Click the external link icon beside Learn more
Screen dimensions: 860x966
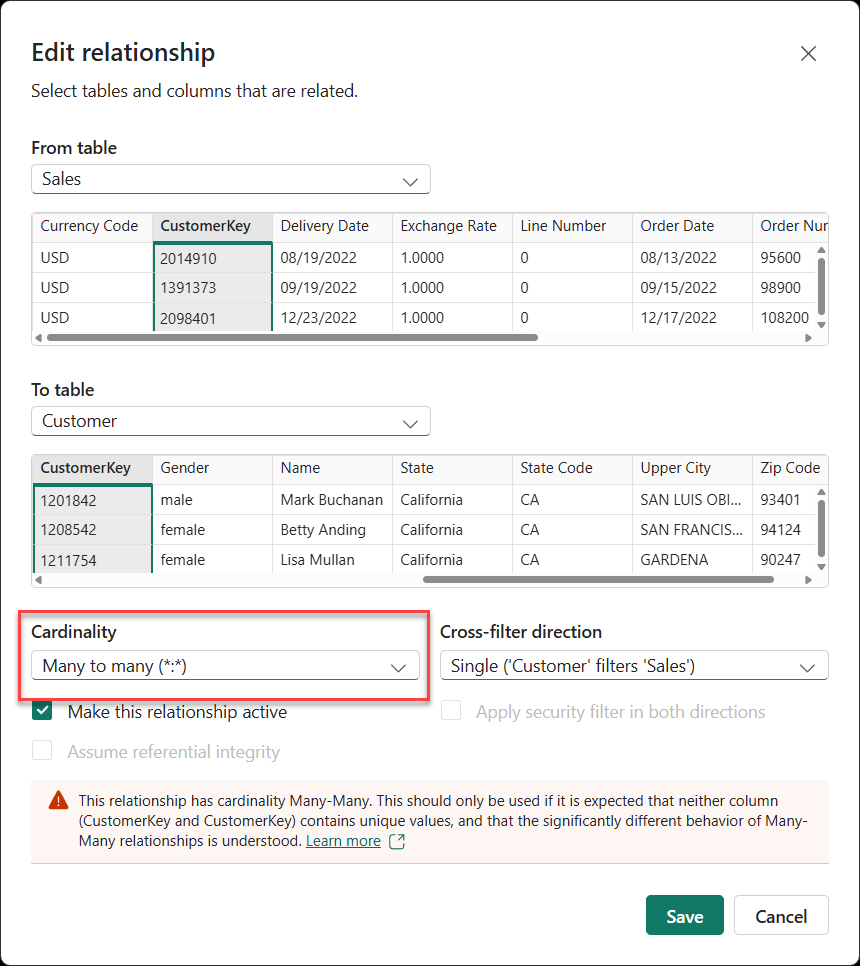point(397,842)
